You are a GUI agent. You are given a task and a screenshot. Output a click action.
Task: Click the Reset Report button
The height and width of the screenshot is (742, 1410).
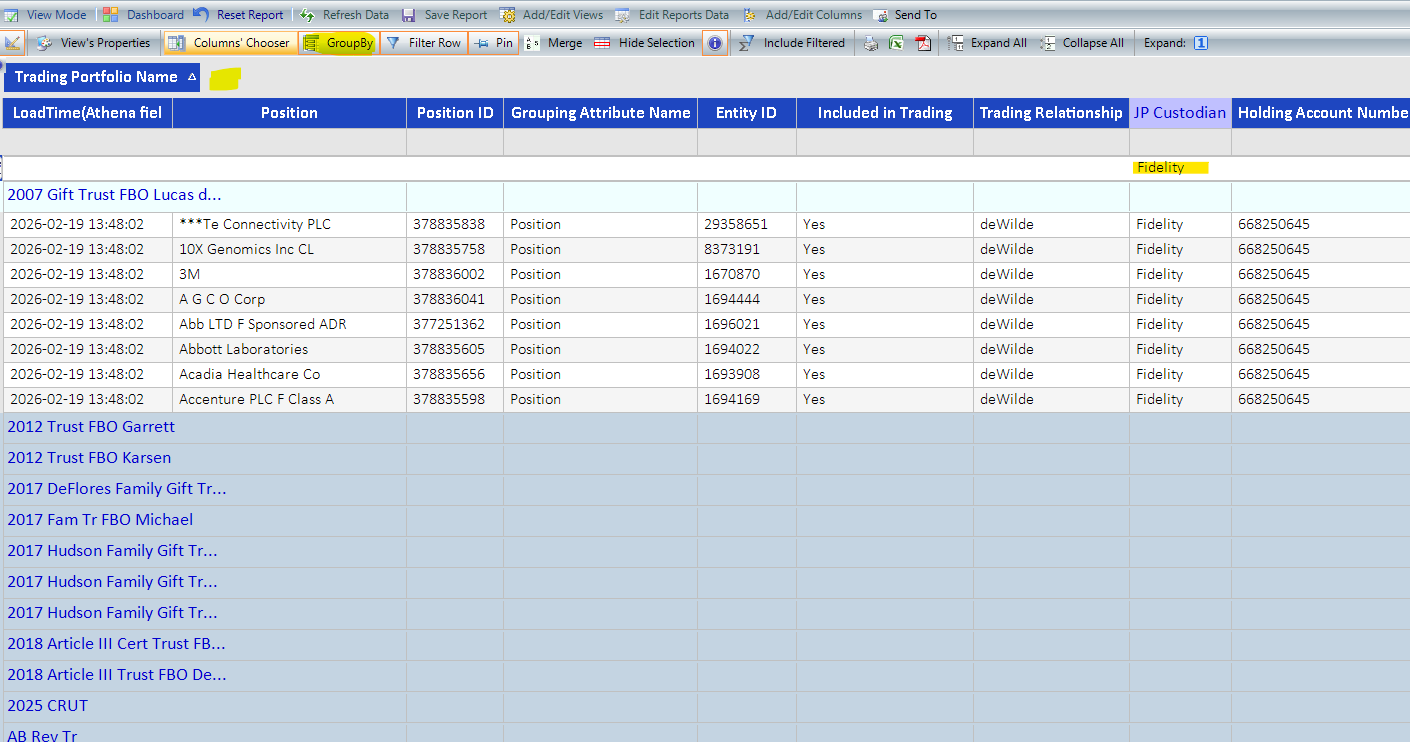[x=249, y=14]
